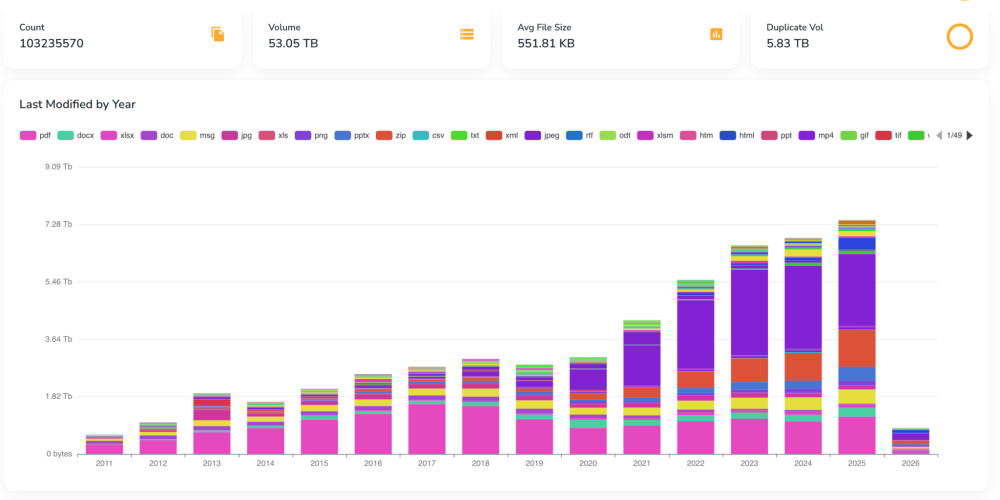The width and height of the screenshot is (1000, 500).
Task: Go to next legend page arrow
Action: click(x=969, y=135)
